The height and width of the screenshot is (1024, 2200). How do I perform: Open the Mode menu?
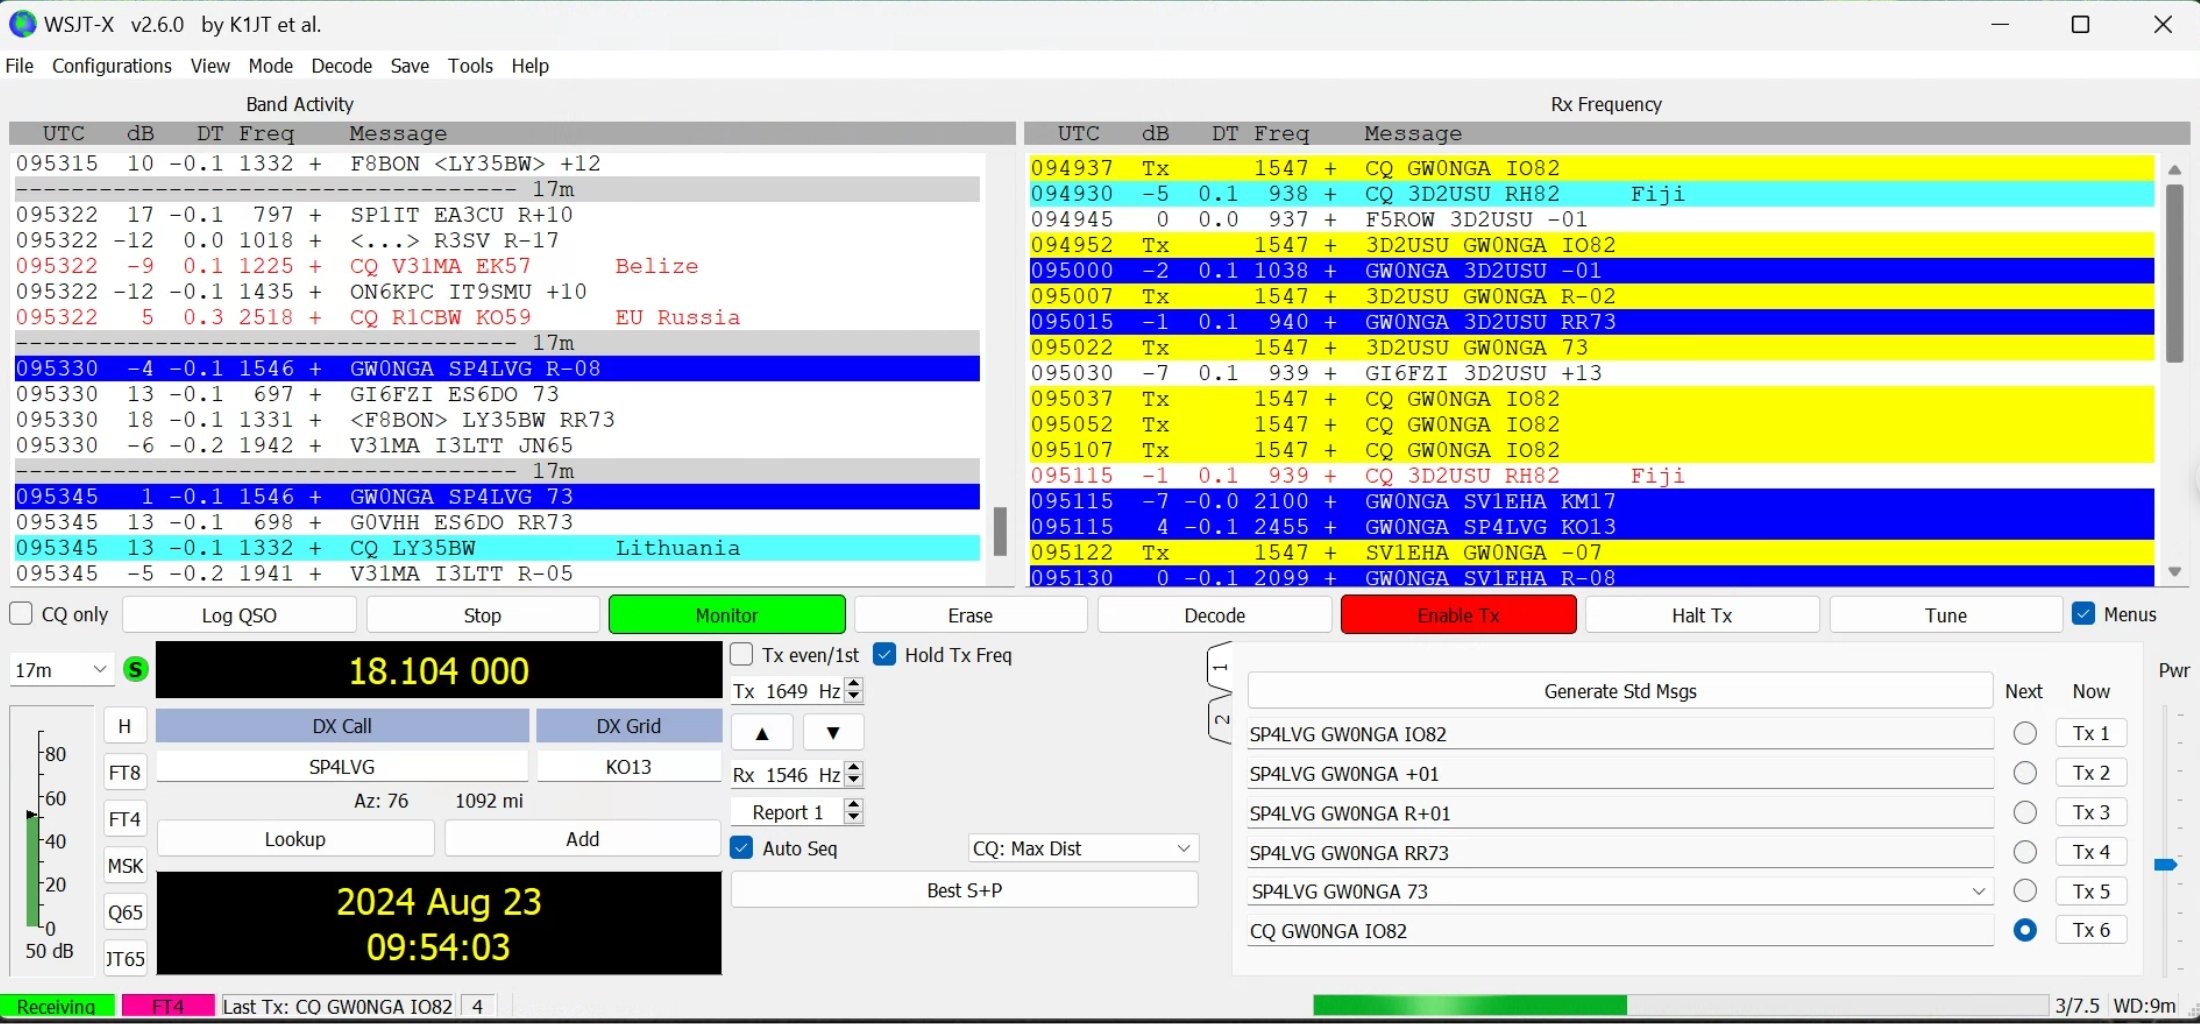[270, 66]
